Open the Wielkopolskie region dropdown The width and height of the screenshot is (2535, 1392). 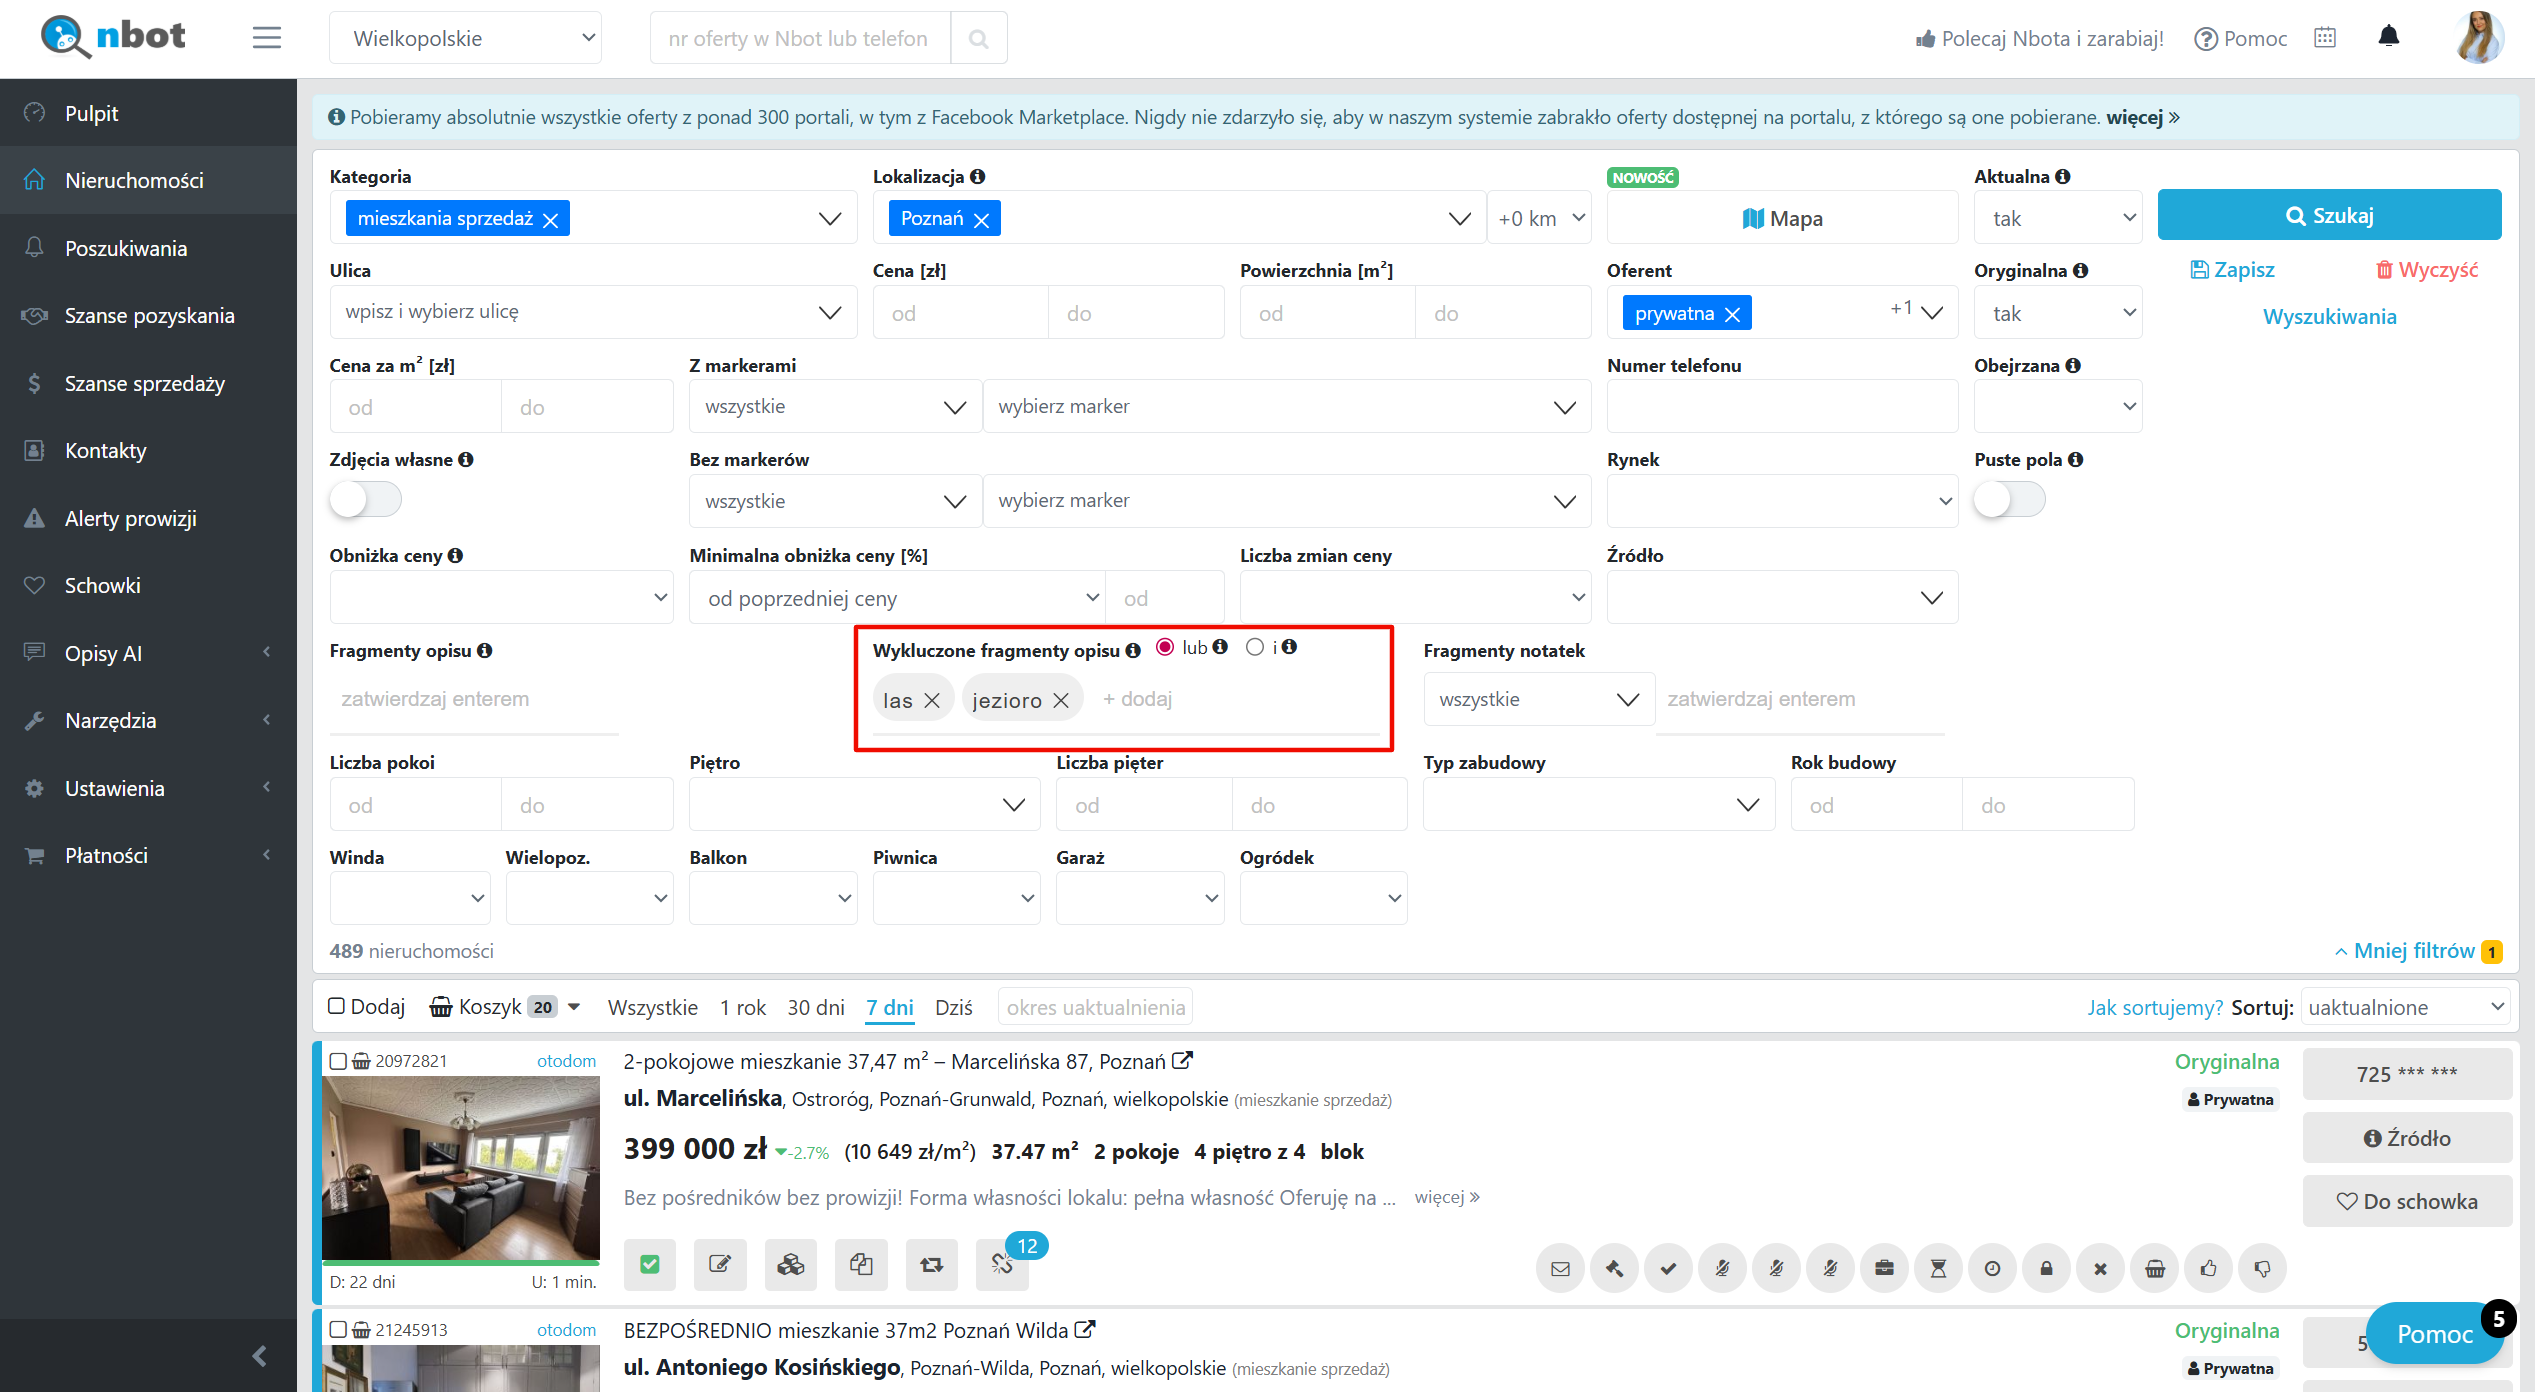tap(465, 38)
